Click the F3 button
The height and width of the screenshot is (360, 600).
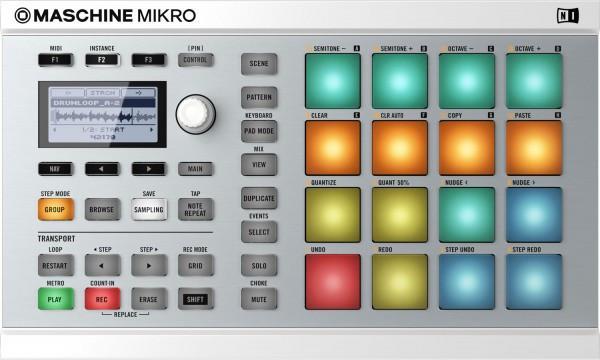coord(149,60)
